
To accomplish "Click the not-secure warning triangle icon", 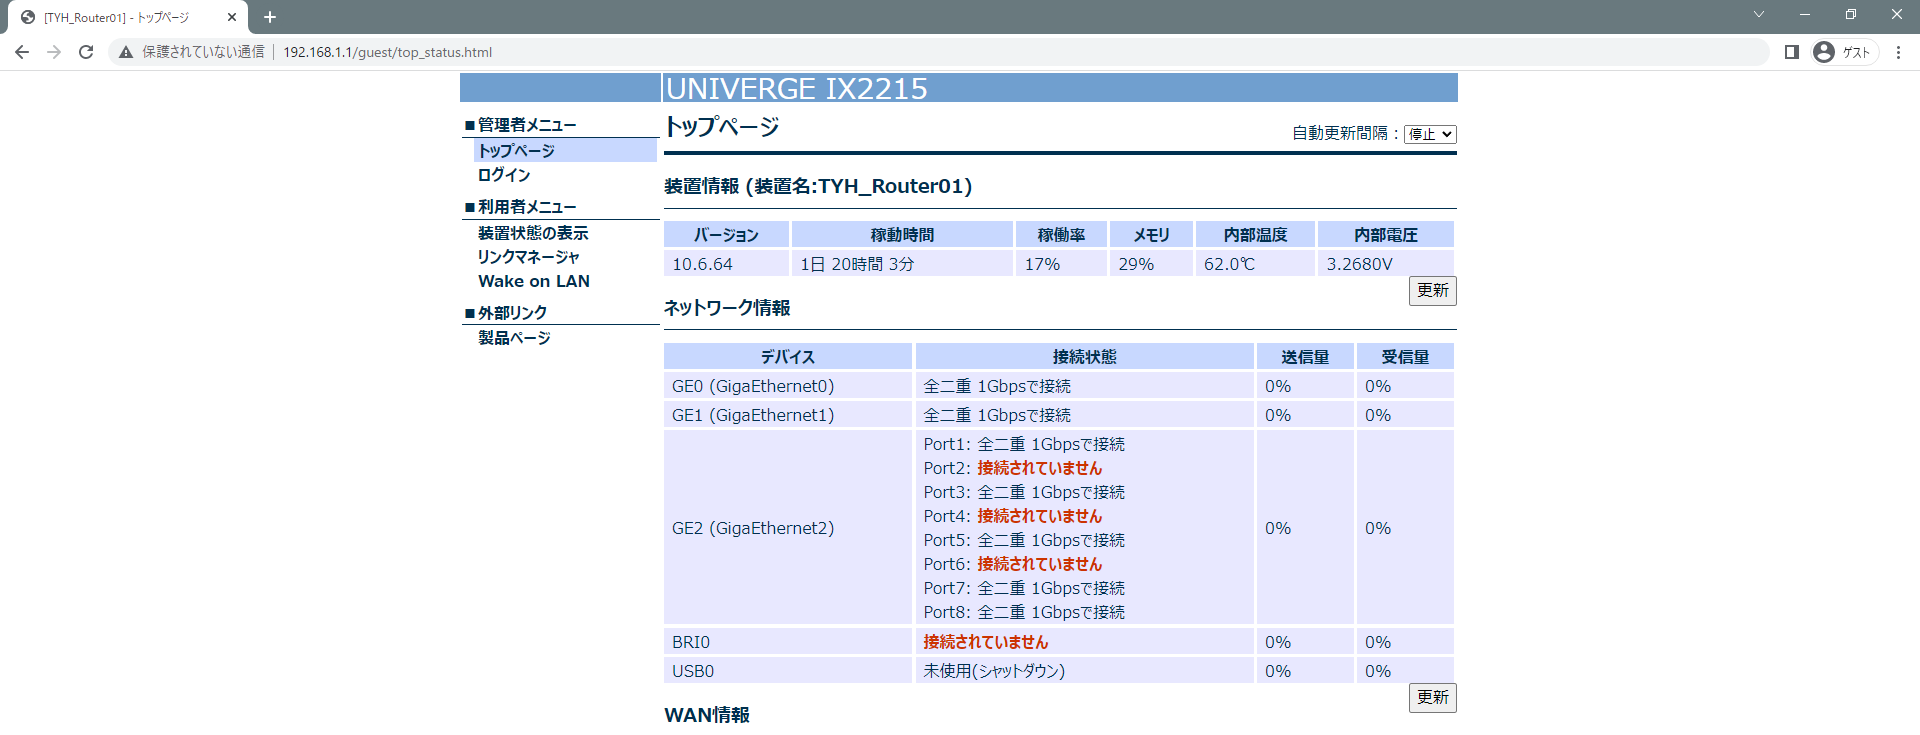I will tap(126, 52).
